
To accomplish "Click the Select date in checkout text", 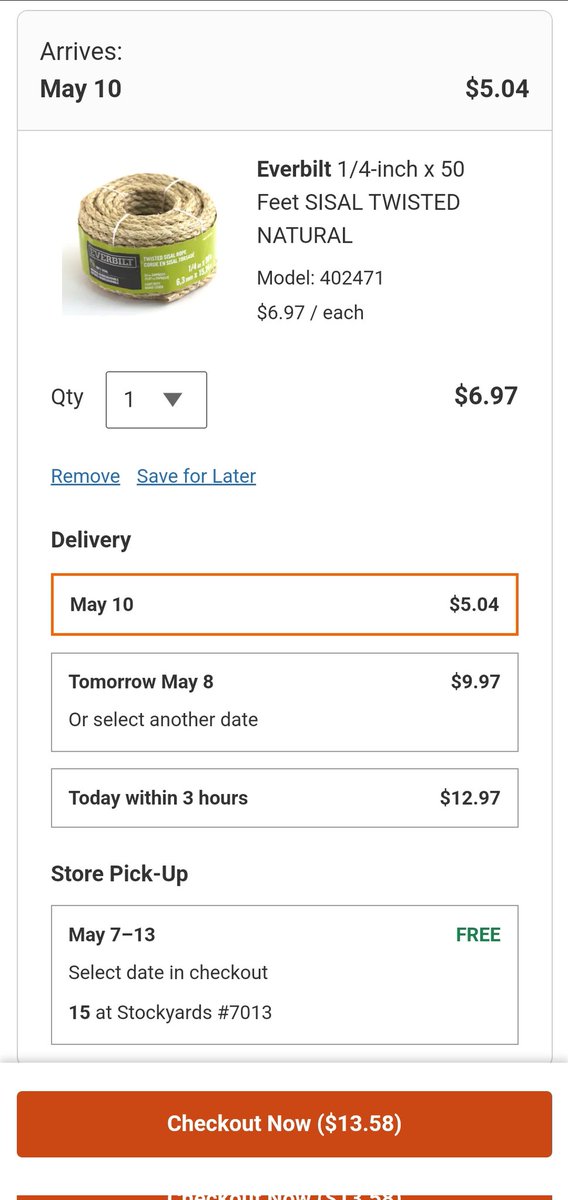I will point(168,972).
